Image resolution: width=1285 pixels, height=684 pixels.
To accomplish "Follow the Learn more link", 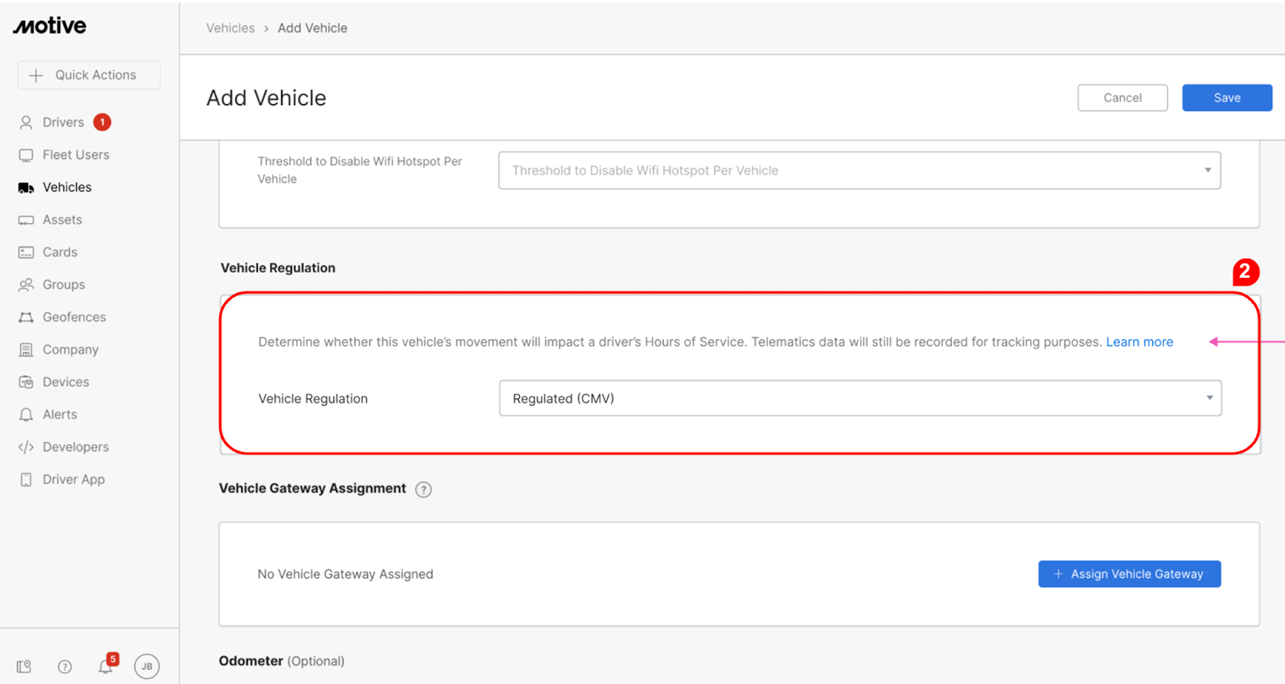I will (x=1139, y=342).
